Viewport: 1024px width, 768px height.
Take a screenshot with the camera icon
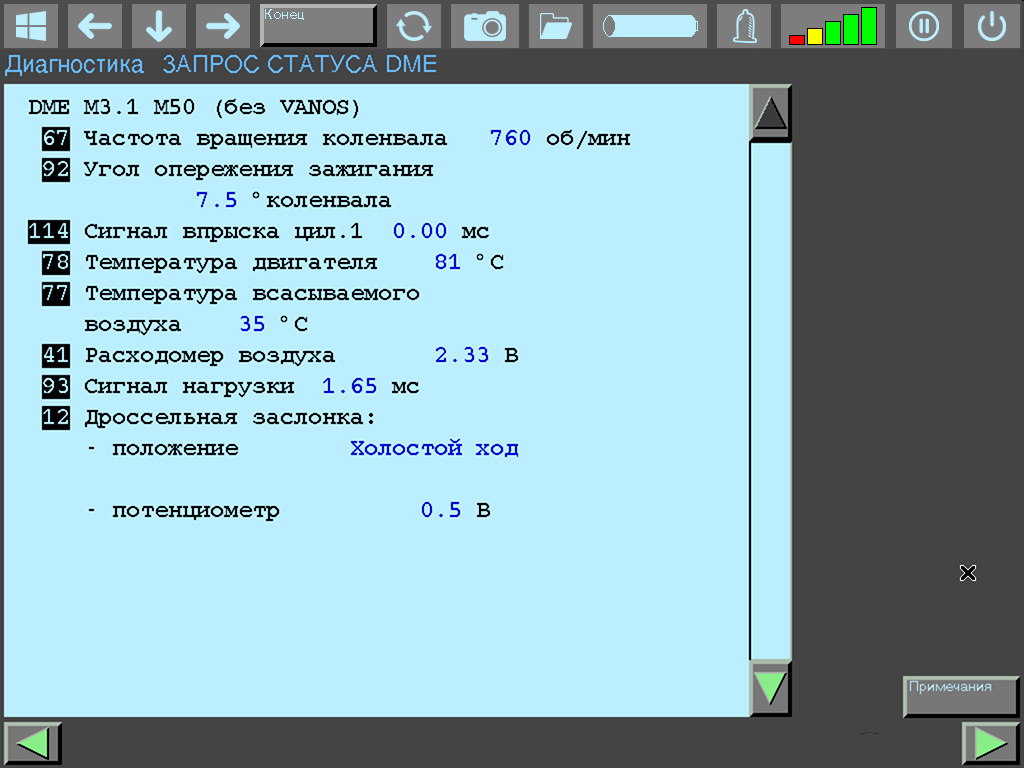click(485, 26)
